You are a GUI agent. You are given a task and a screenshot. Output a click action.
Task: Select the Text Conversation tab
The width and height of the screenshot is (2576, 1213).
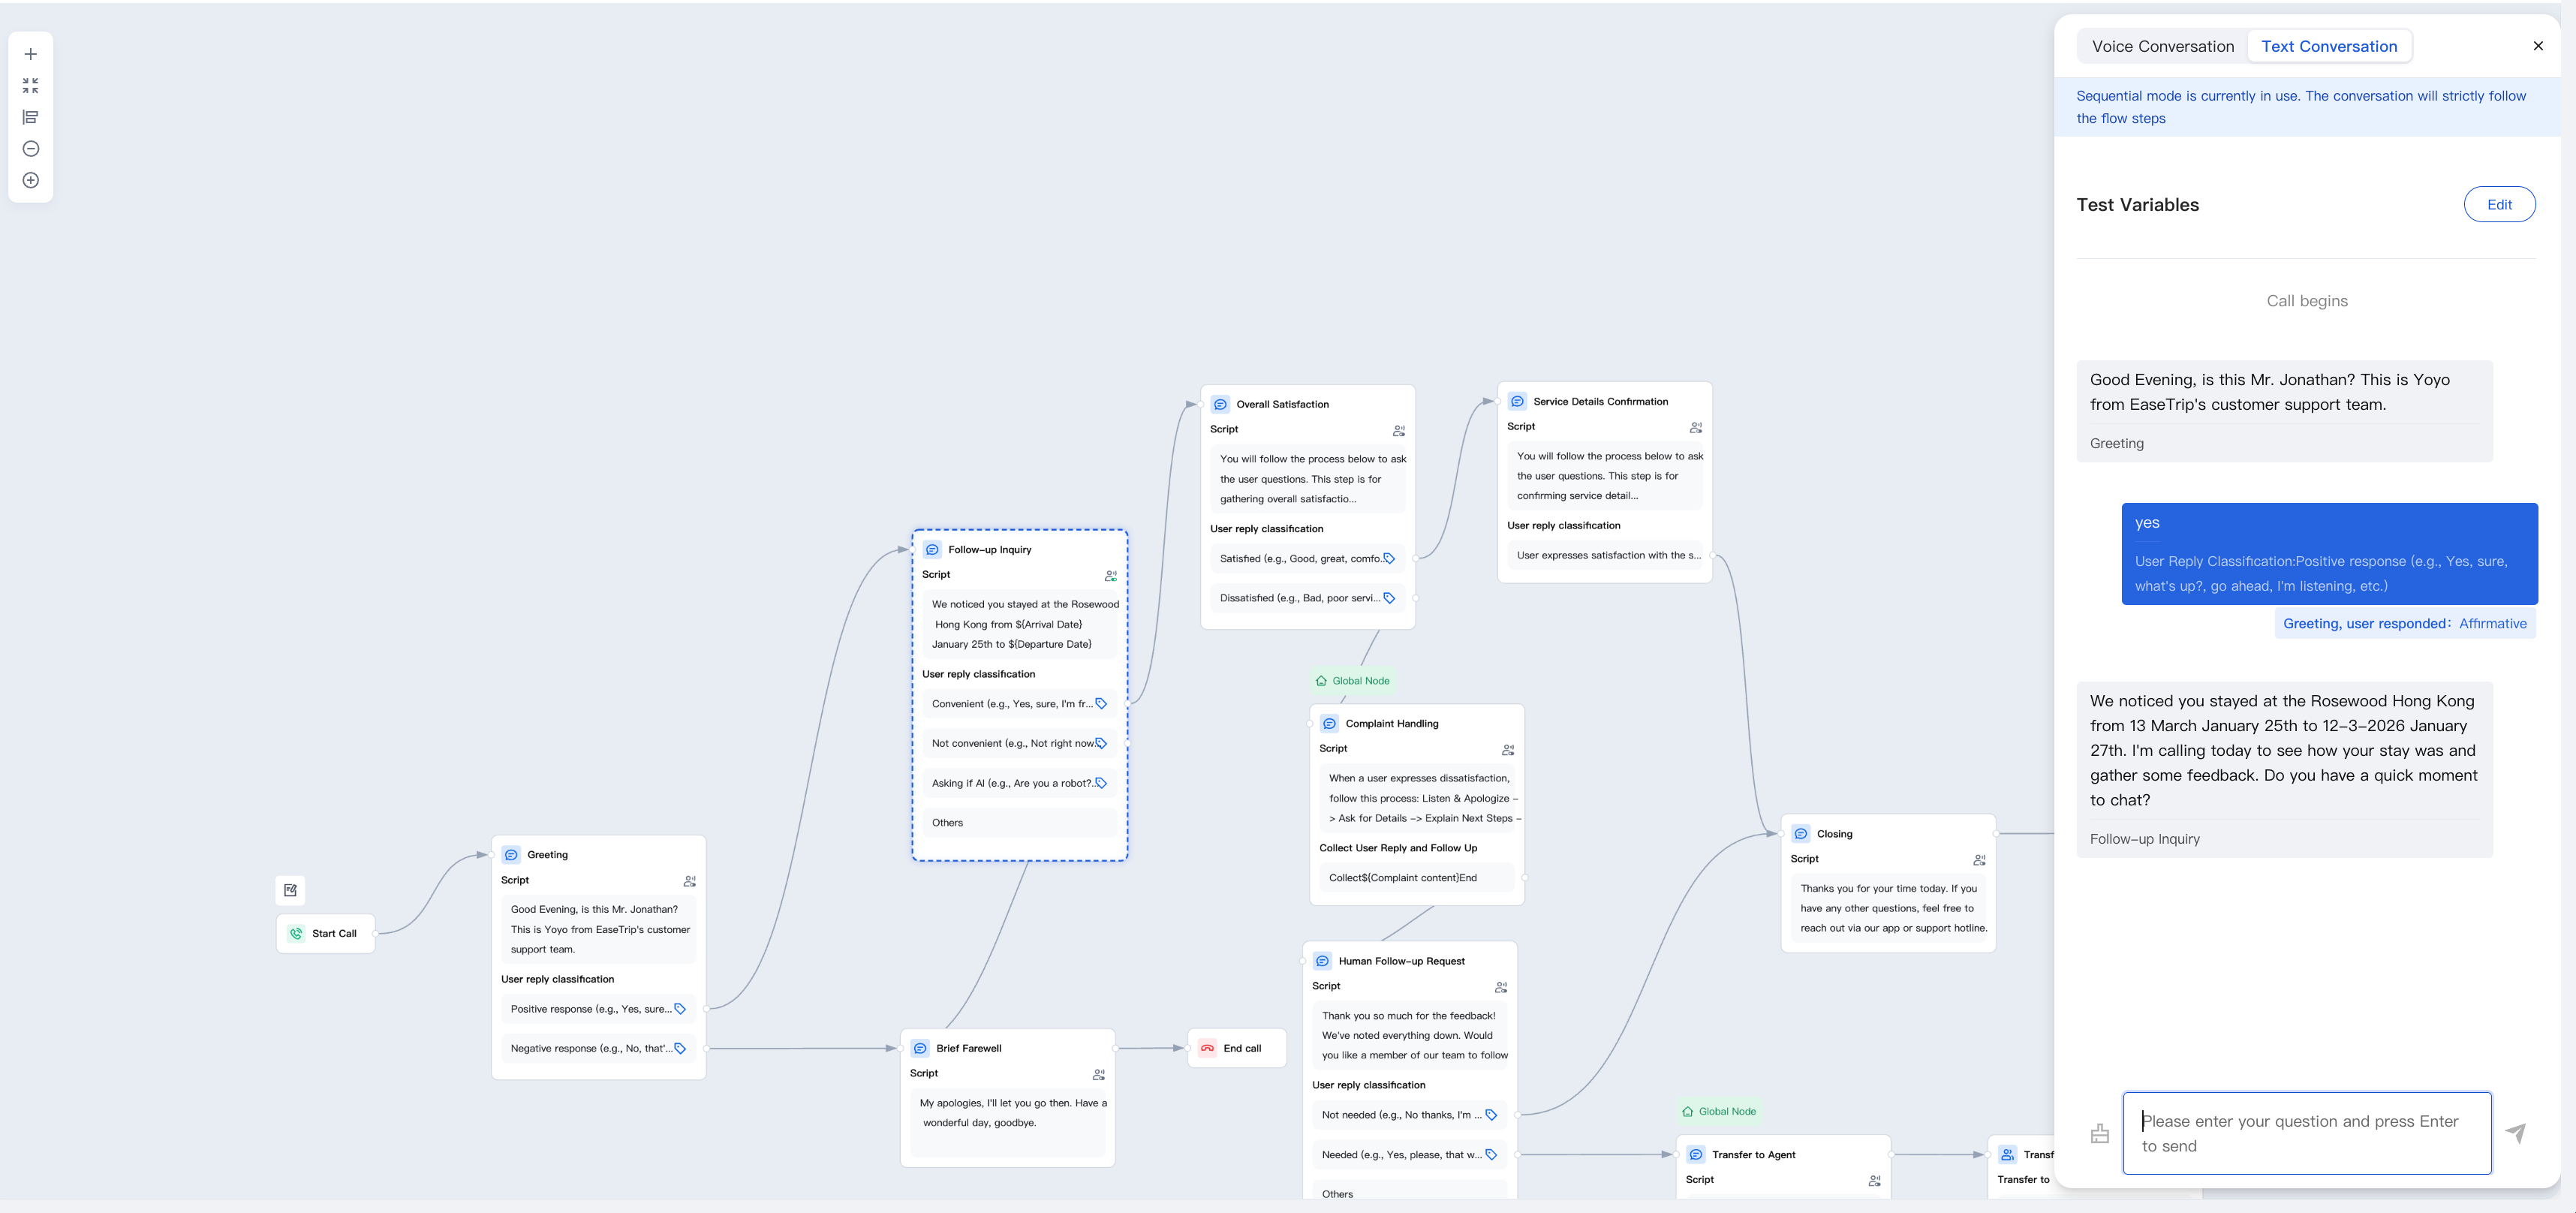pos(2329,46)
